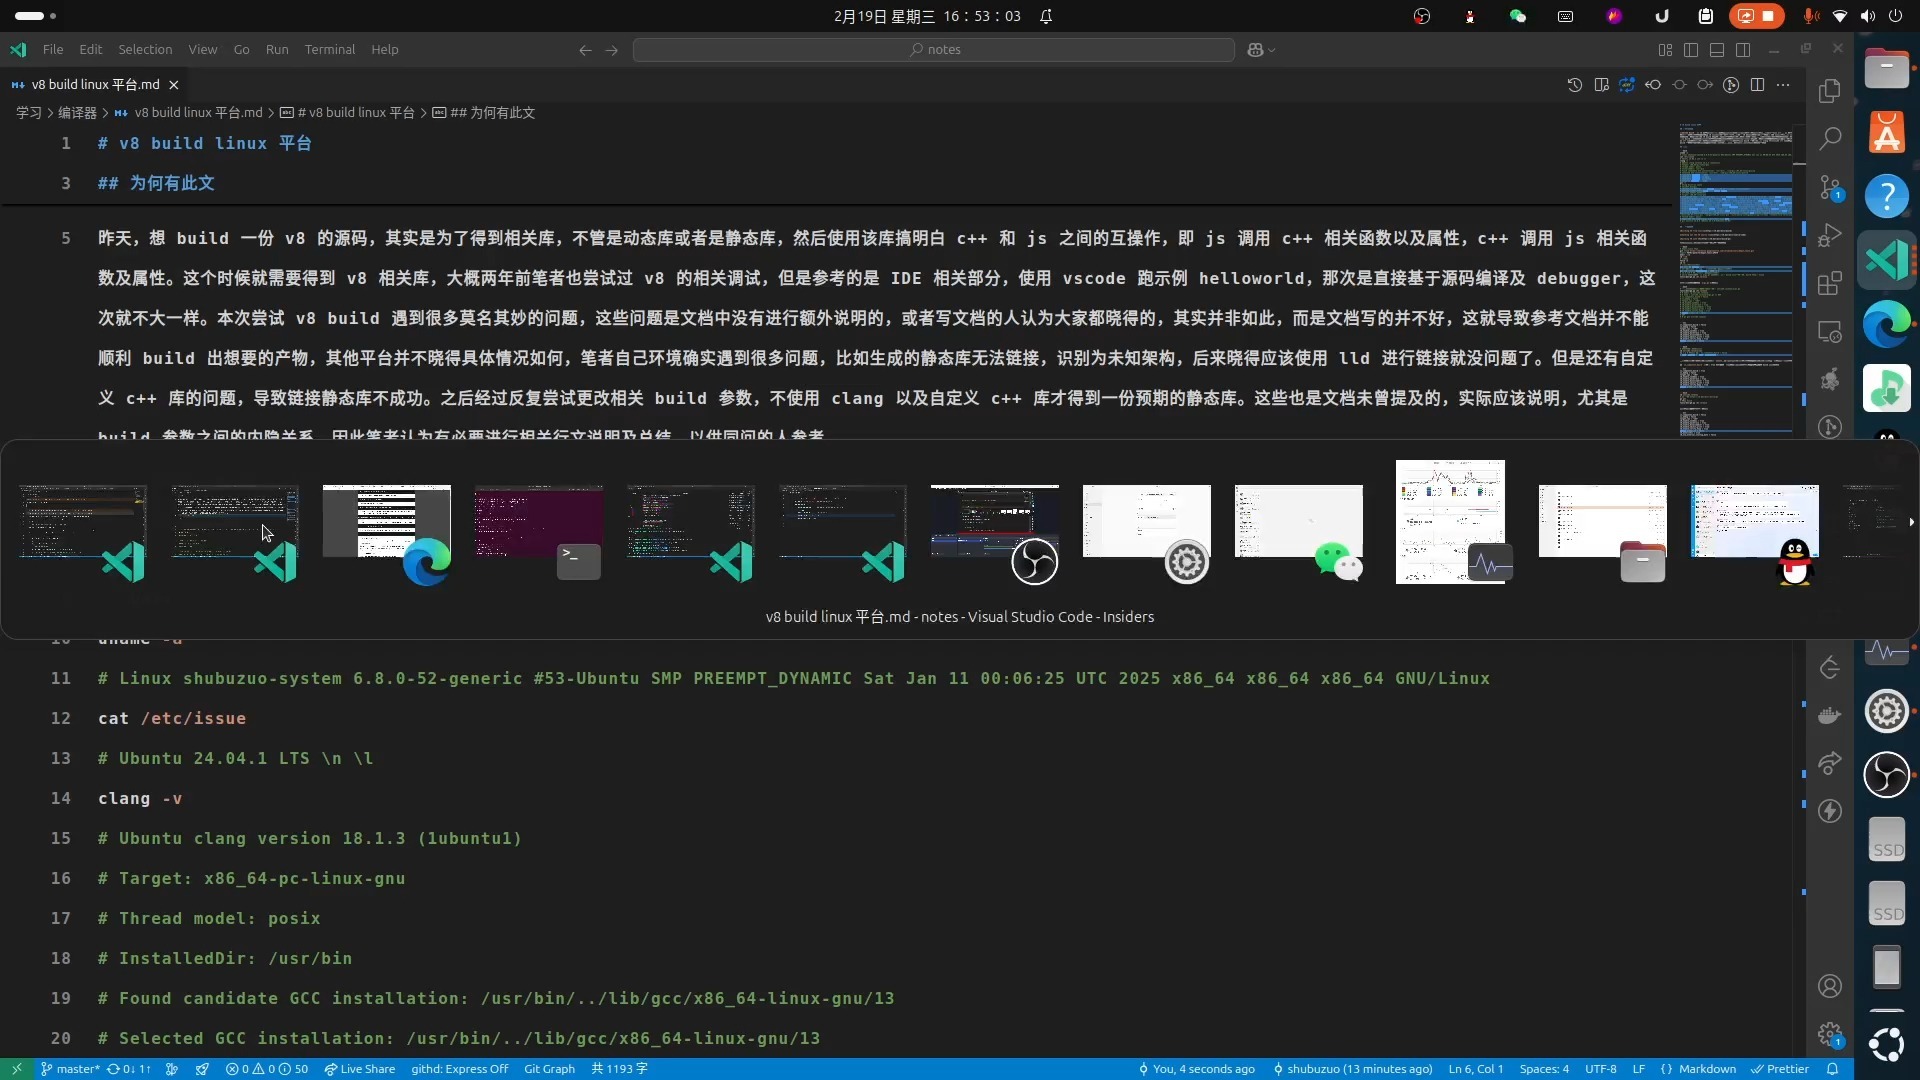Click Ln 6, Col 1 position indicator
The width and height of the screenshot is (1920, 1080).
pyautogui.click(x=1476, y=1069)
